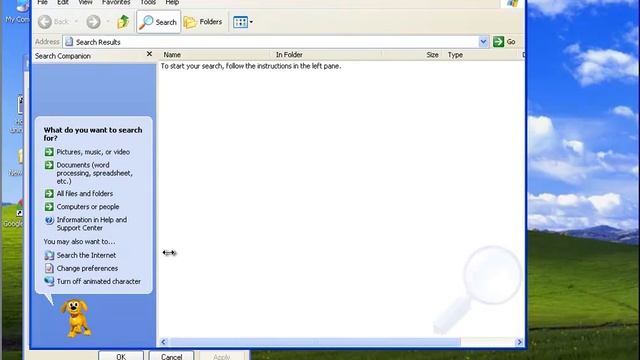Viewport: 640px width, 360px height.
Task: Click green arrow beside Computers or people
Action: 49,207
